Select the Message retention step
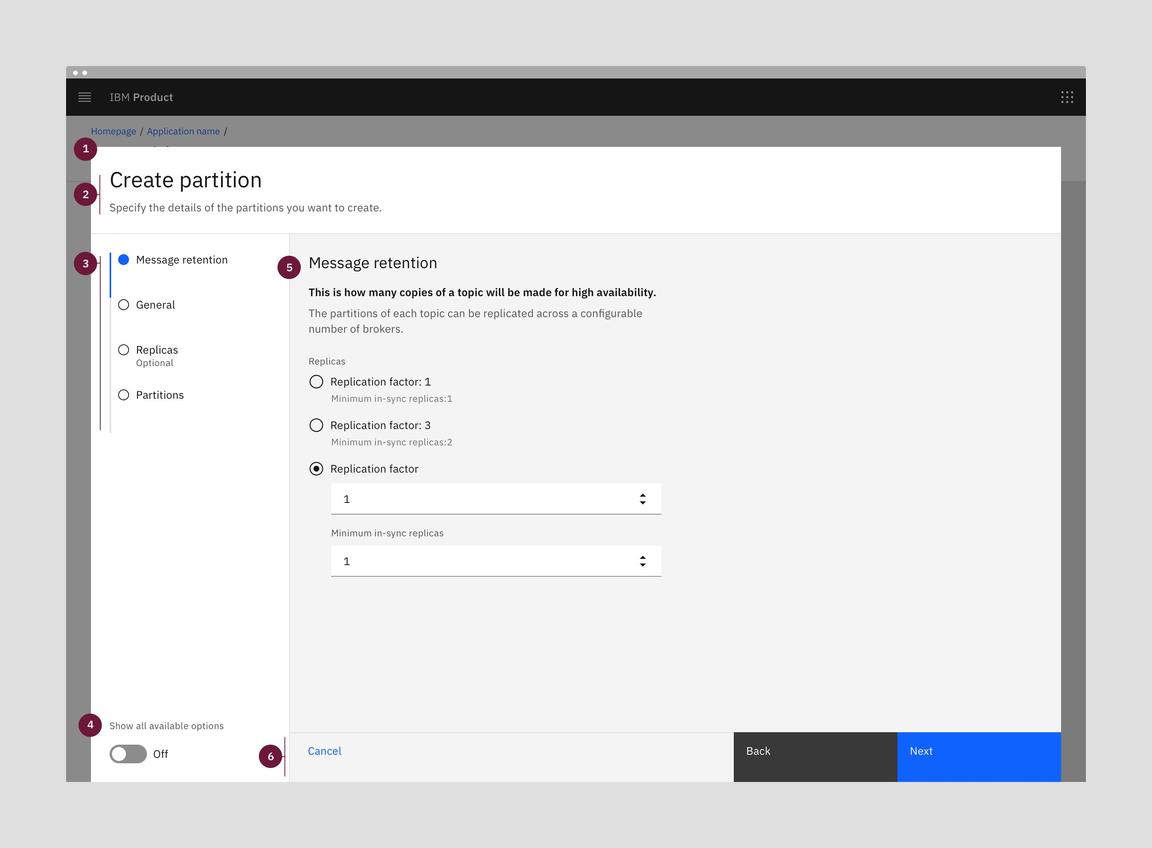Screen dimensions: 1152x848 click(181, 260)
